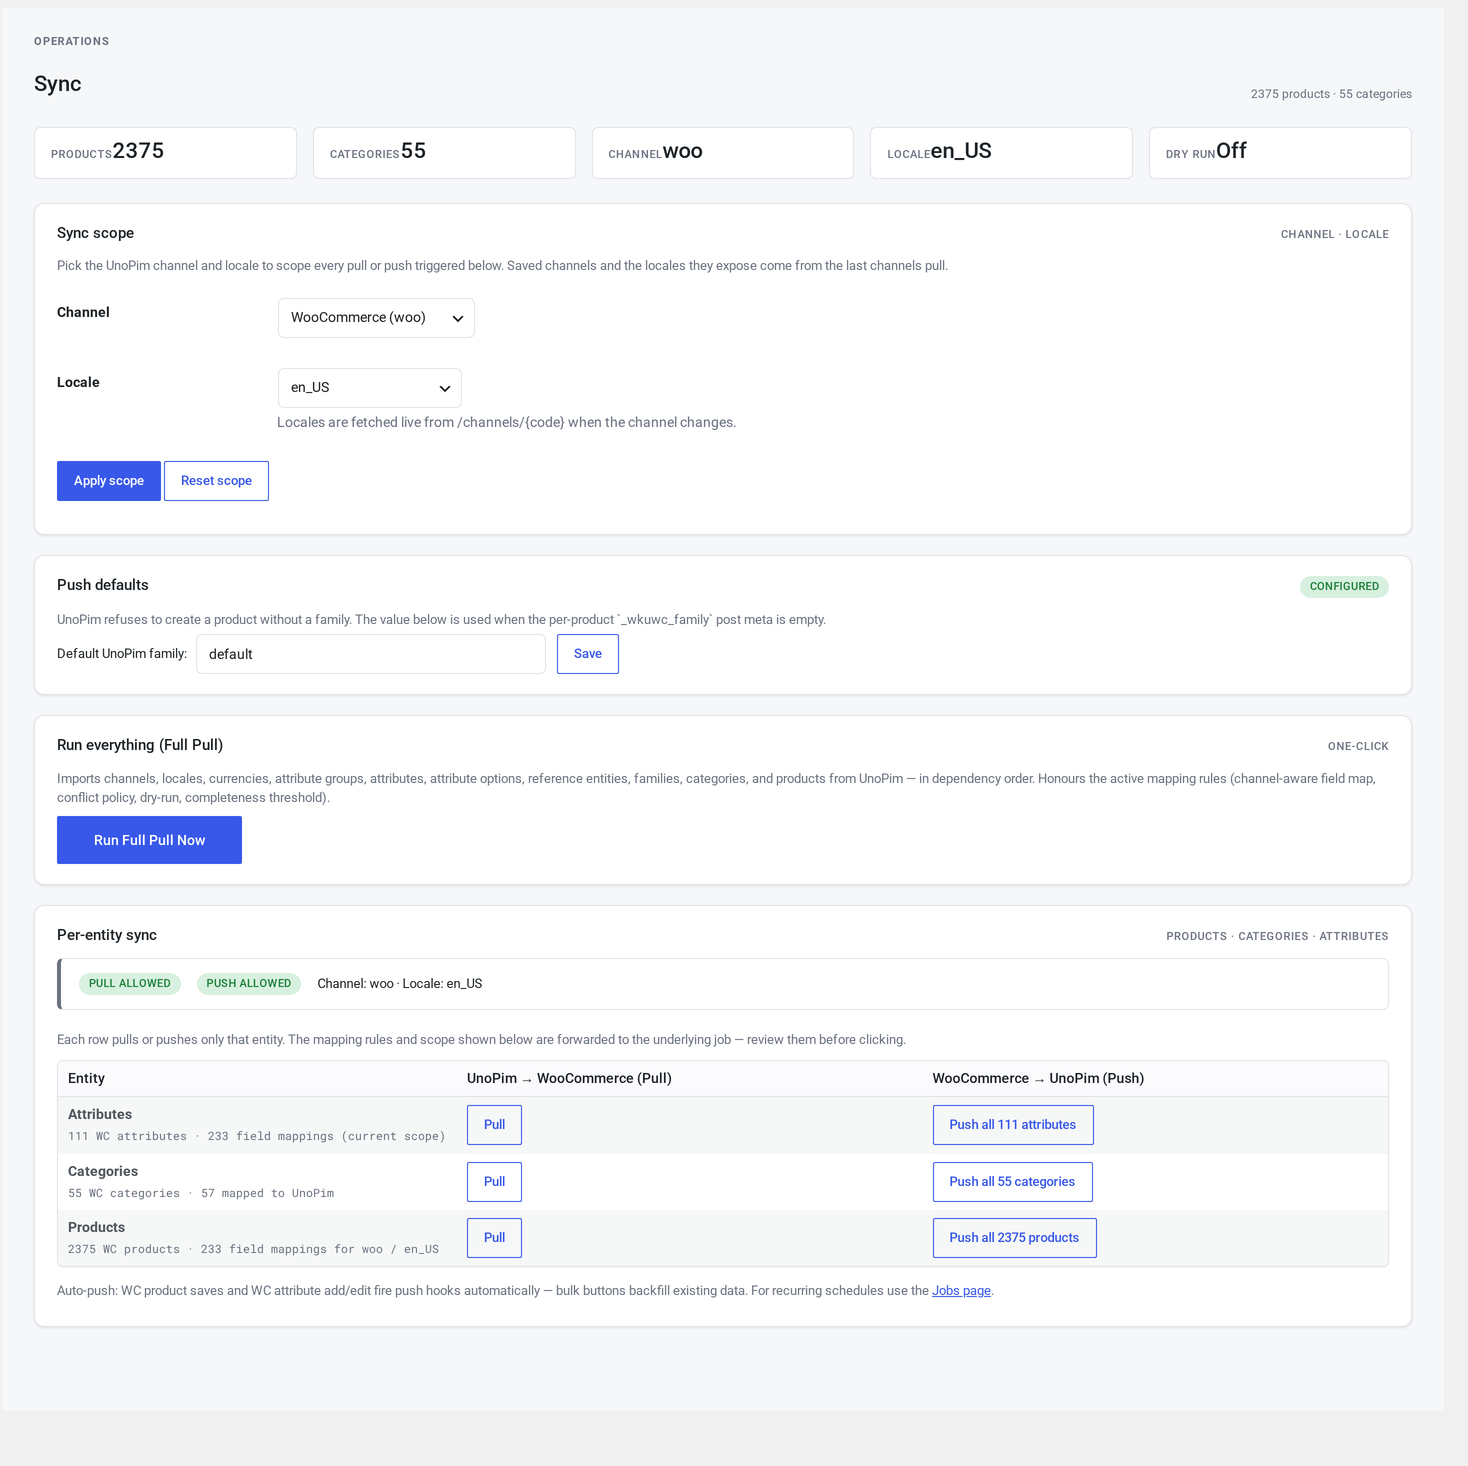Click the CONFIGURED status badge
The image size is (1468, 1466).
1344,587
